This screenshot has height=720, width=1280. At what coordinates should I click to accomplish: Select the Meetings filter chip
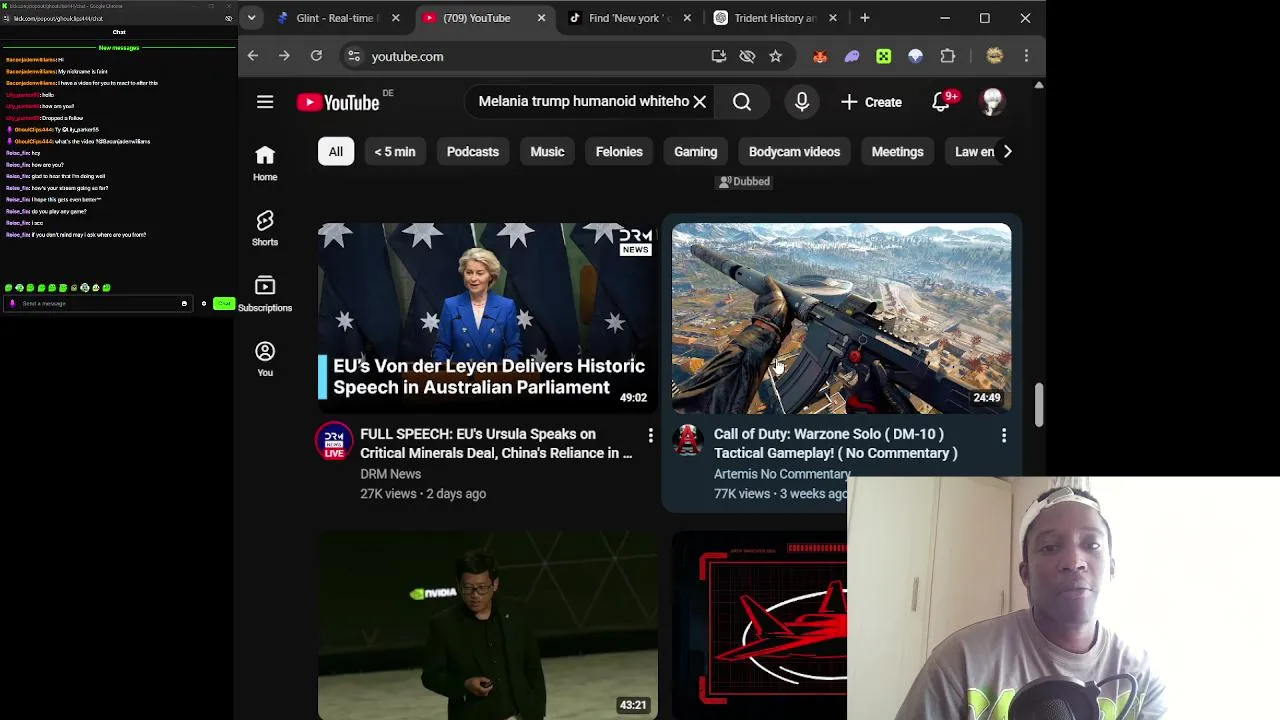point(898,151)
